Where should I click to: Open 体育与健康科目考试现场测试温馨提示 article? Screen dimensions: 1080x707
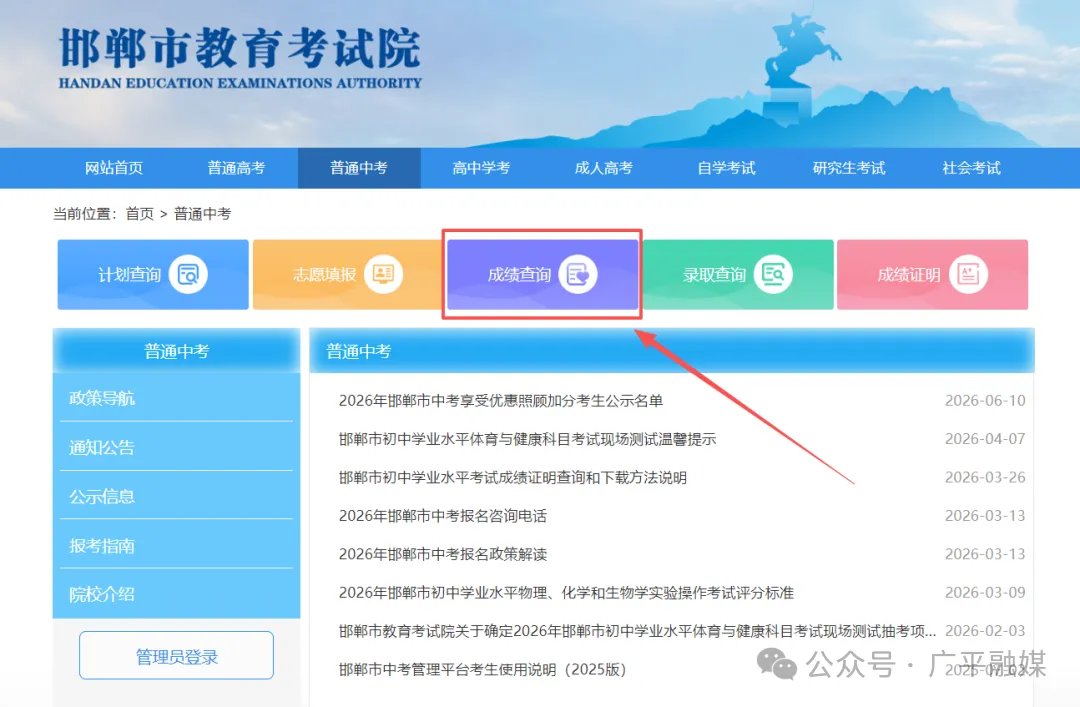pyautogui.click(x=528, y=439)
